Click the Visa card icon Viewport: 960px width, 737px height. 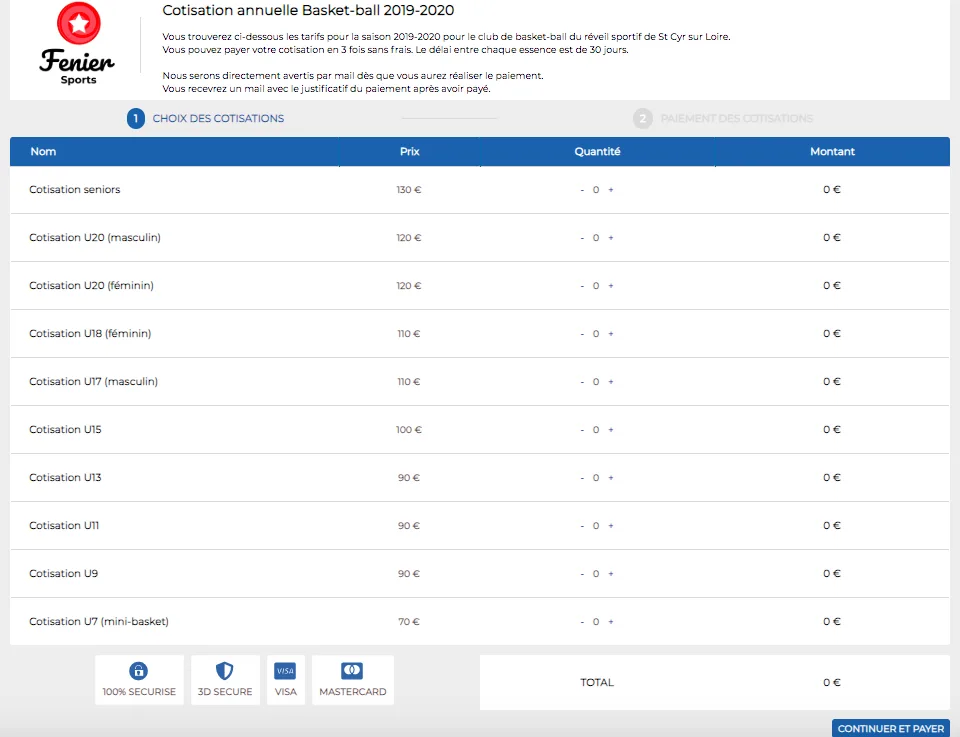coord(285,671)
